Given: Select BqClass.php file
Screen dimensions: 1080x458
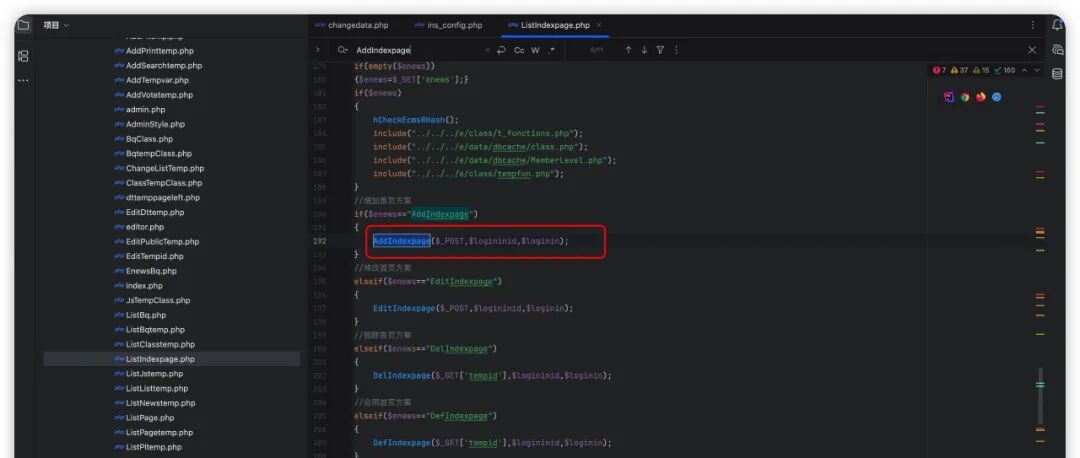Looking at the screenshot, I should click(144, 139).
